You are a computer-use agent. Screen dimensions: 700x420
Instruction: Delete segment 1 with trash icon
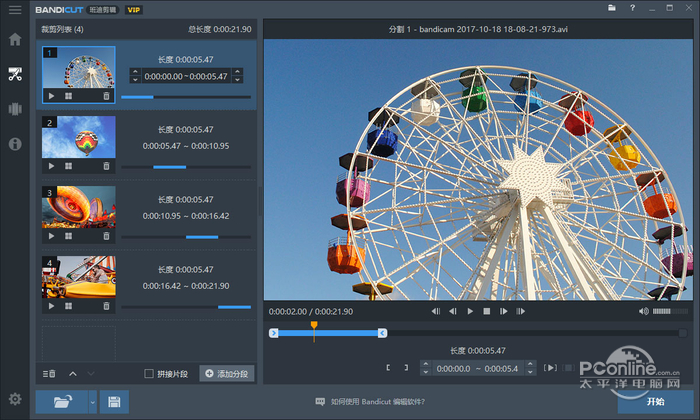click(x=106, y=96)
